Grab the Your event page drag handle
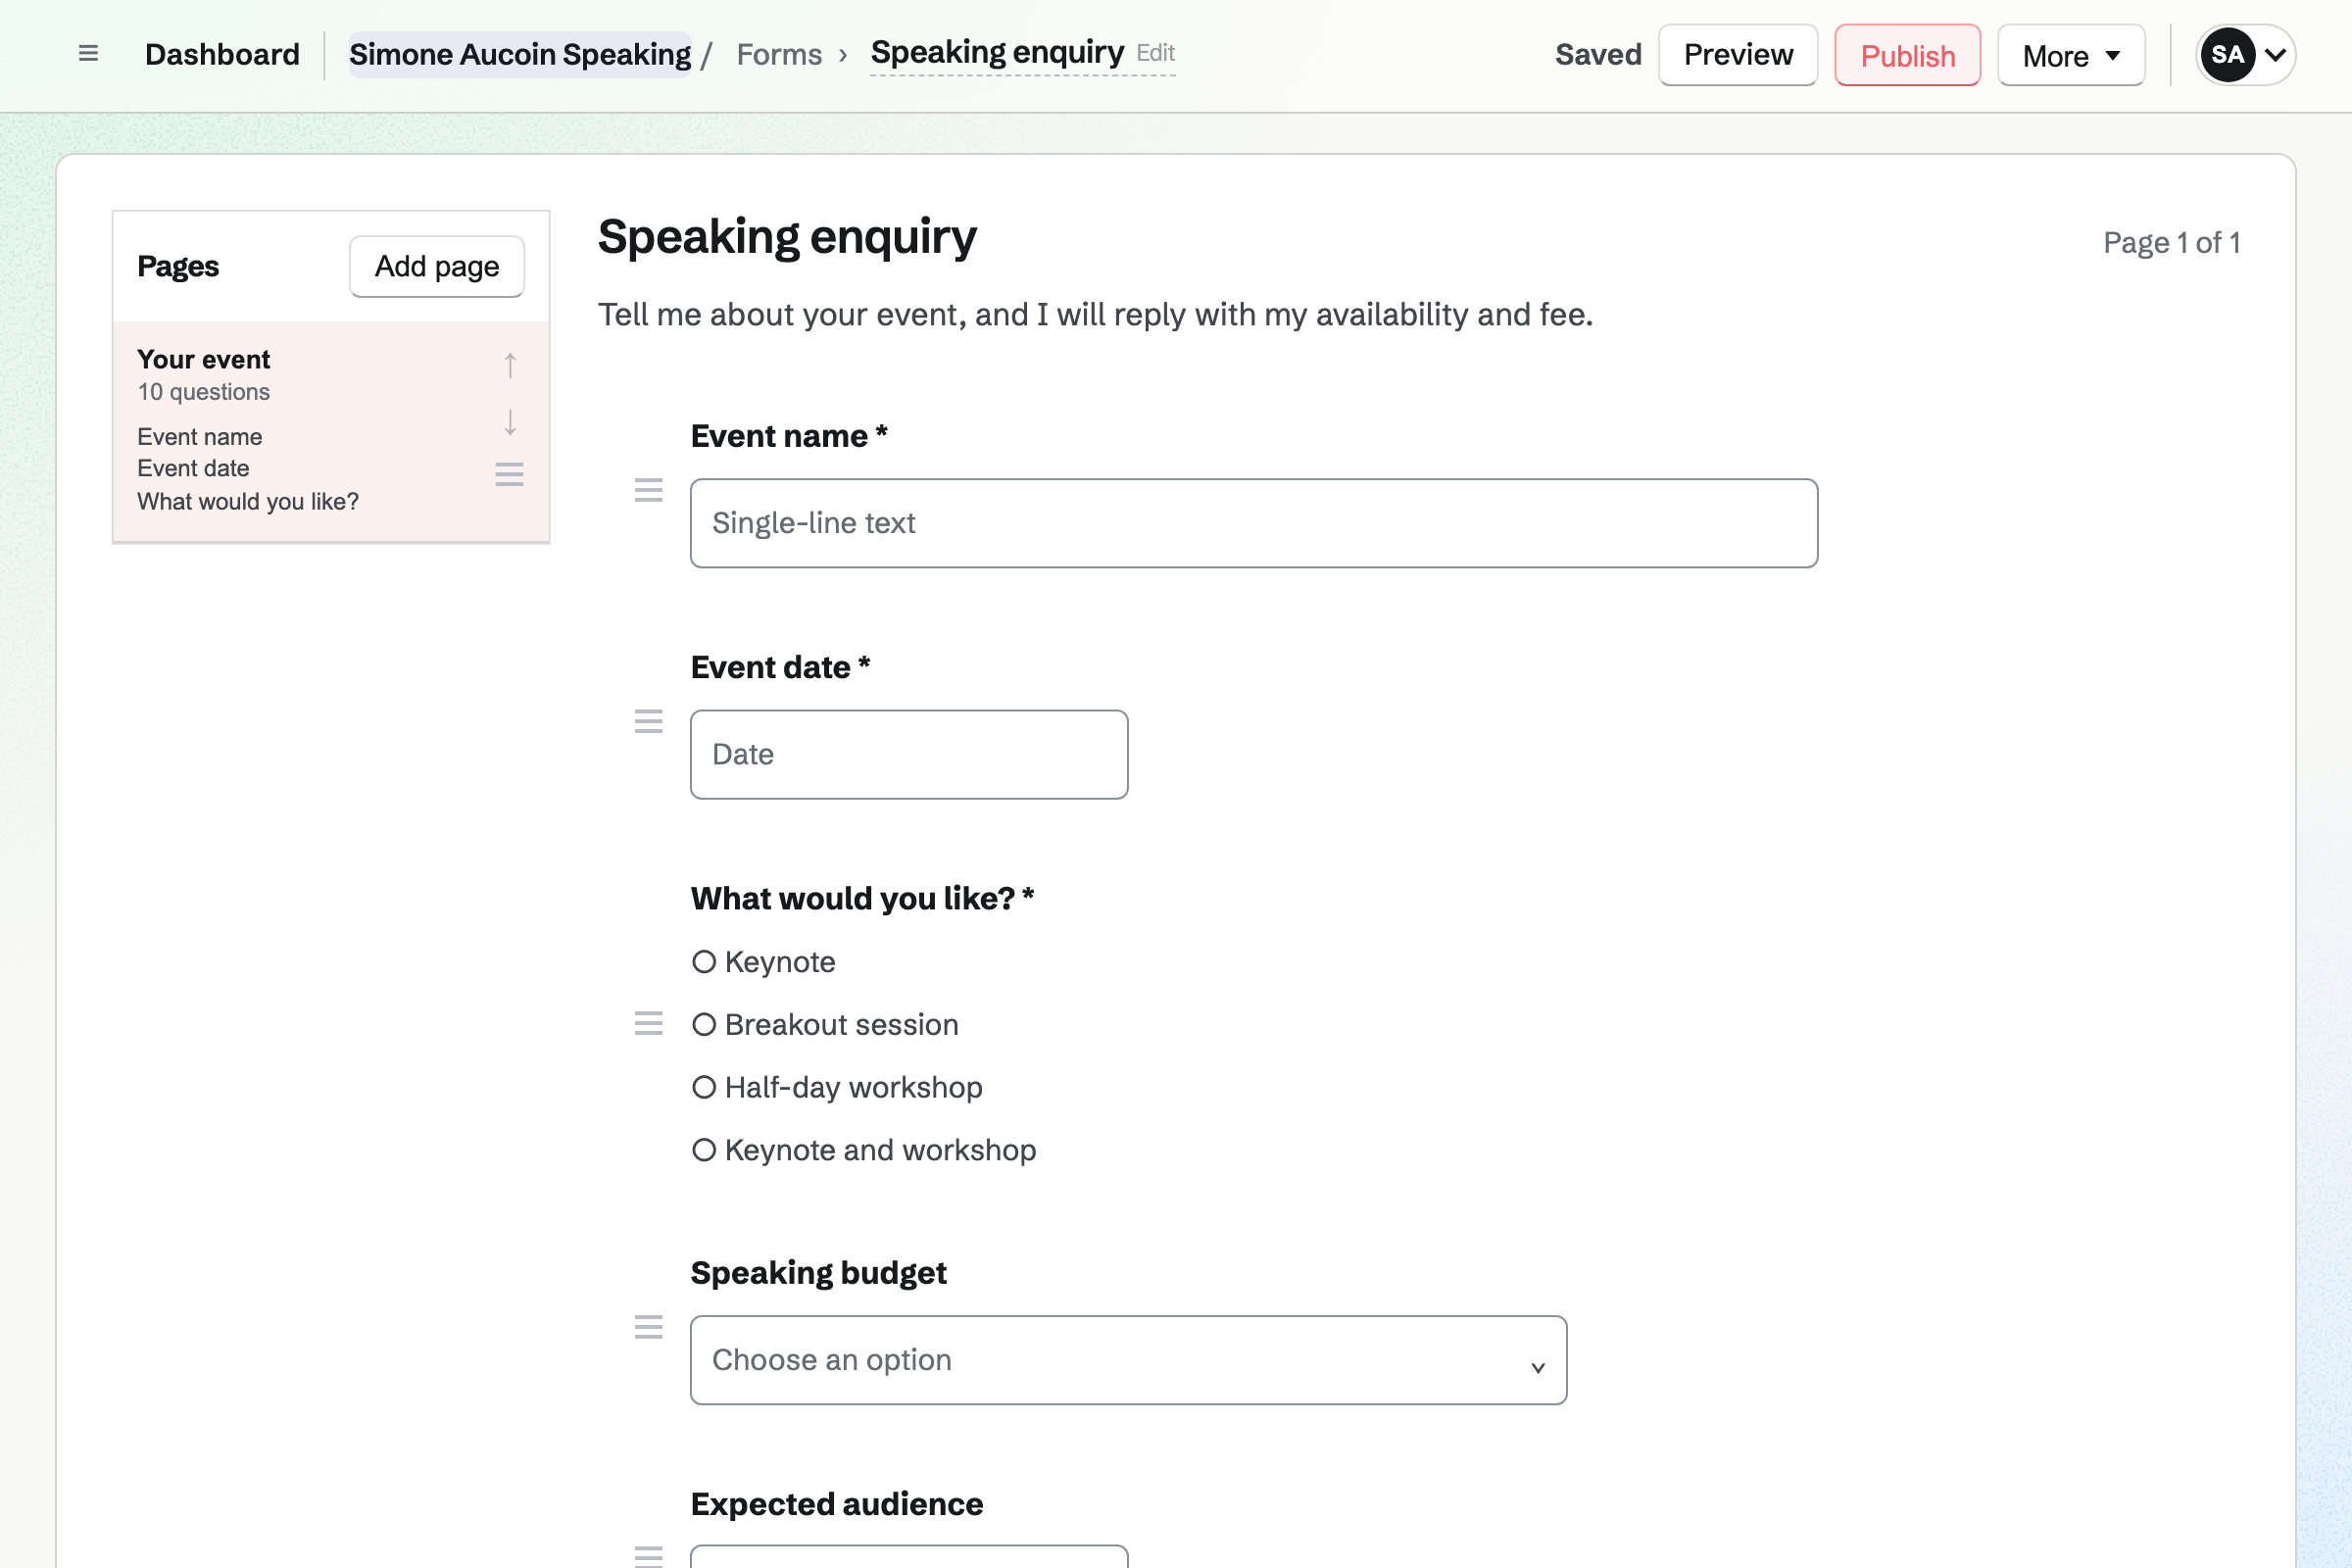The image size is (2352, 1568). coord(510,474)
